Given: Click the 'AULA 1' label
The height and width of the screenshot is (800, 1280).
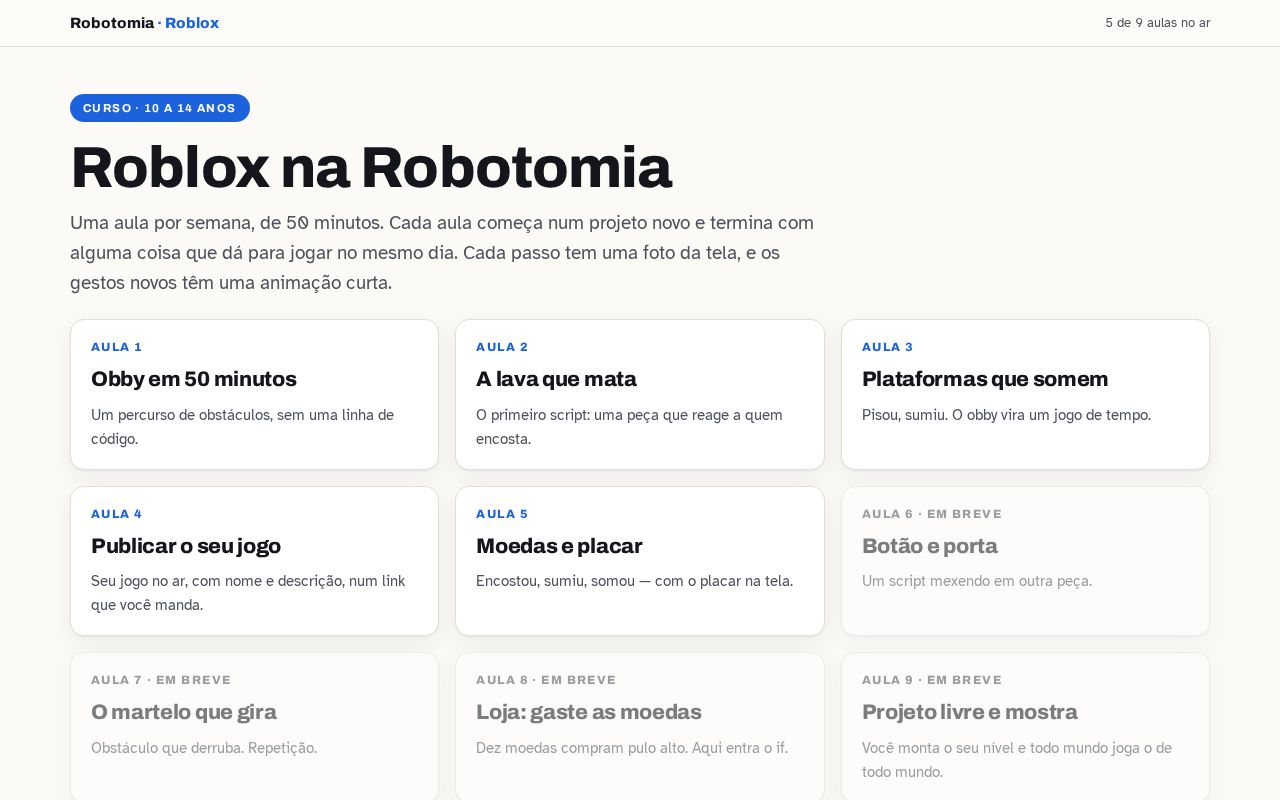Looking at the screenshot, I should pos(117,347).
